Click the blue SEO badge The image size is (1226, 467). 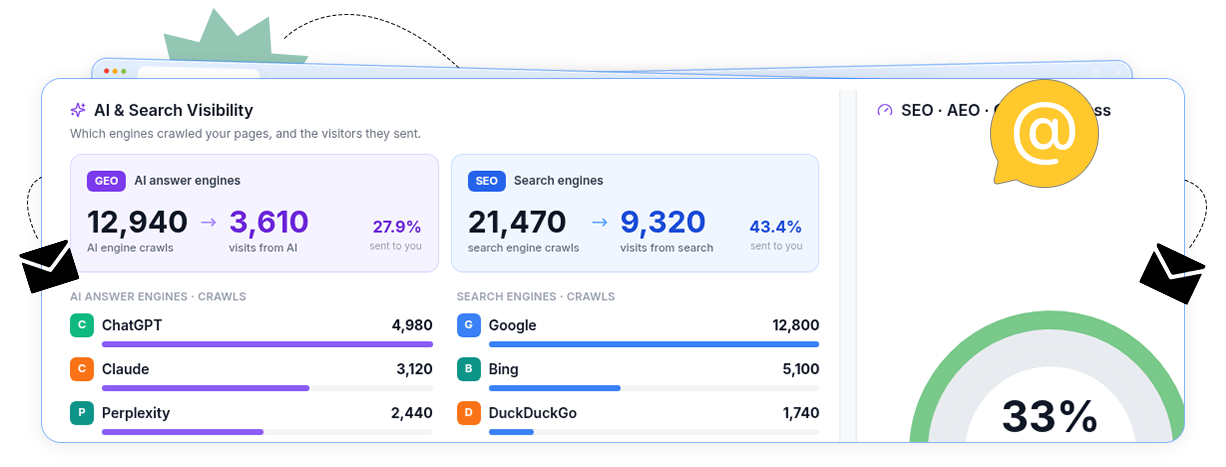[x=486, y=181]
